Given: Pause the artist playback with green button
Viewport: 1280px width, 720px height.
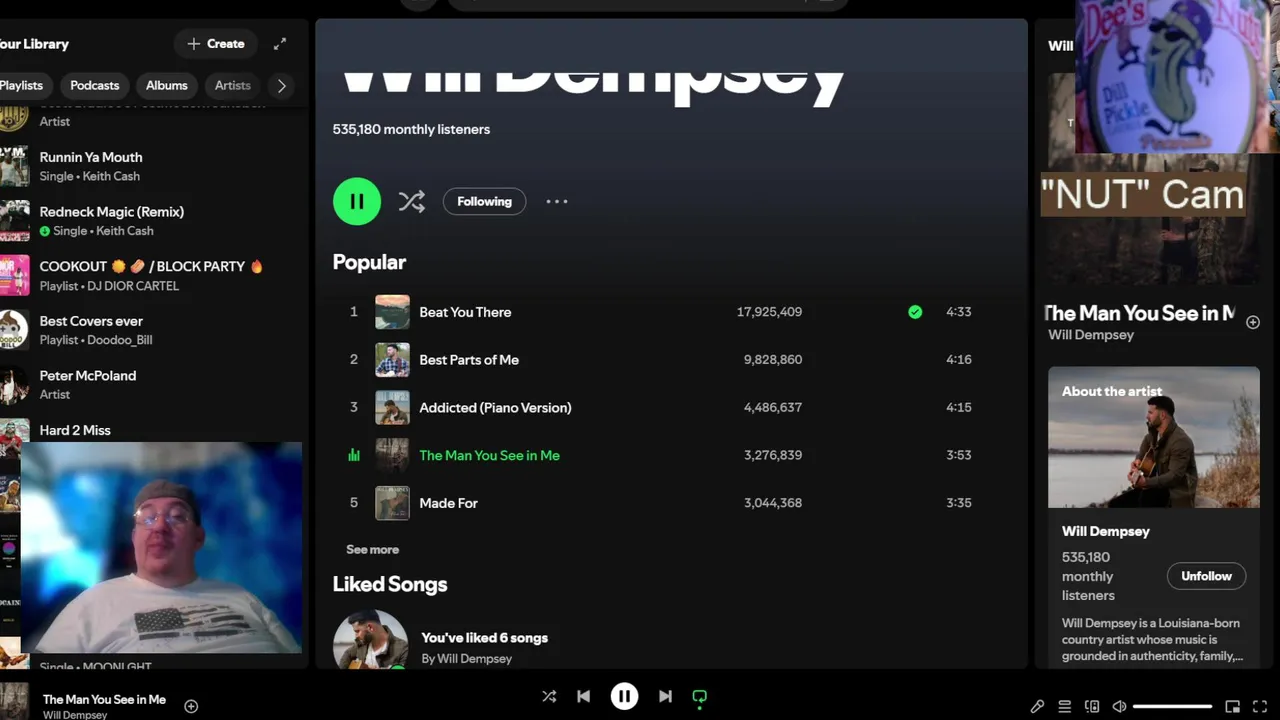Looking at the screenshot, I should [357, 201].
